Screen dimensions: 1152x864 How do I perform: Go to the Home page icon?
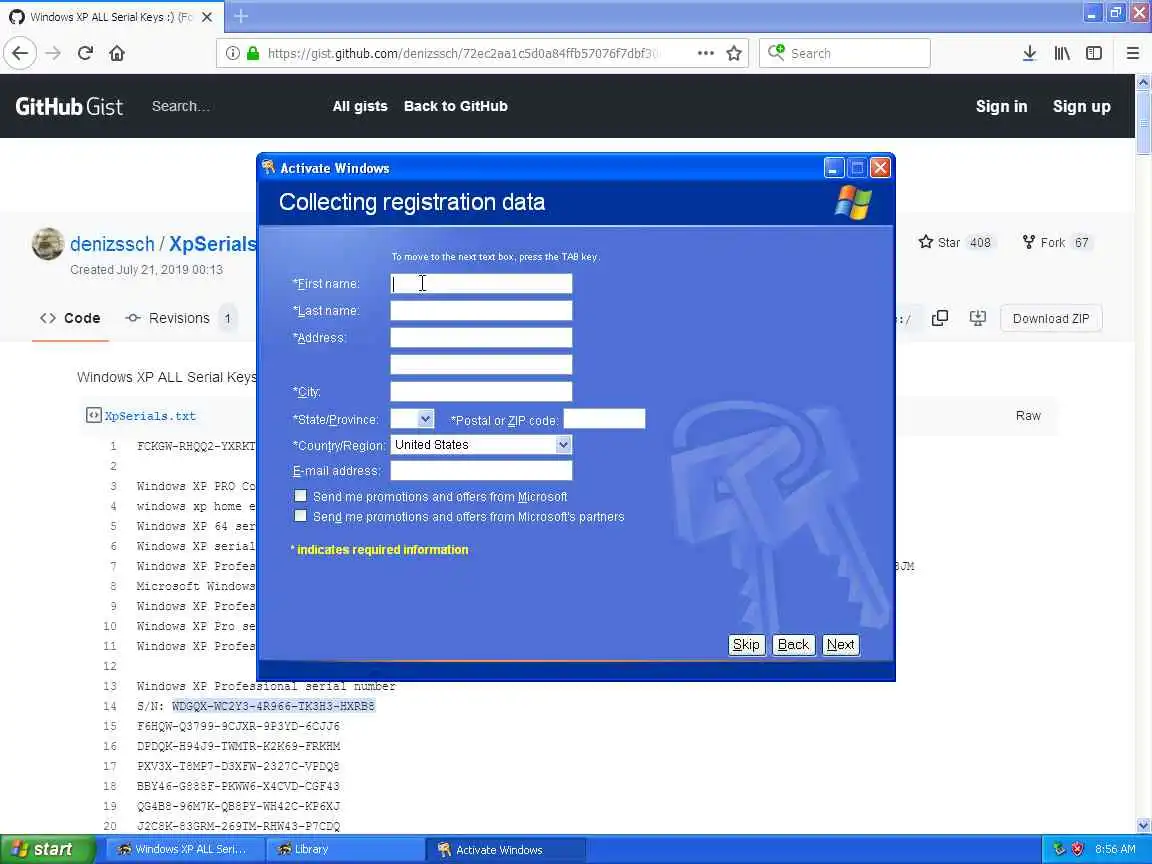click(x=117, y=53)
